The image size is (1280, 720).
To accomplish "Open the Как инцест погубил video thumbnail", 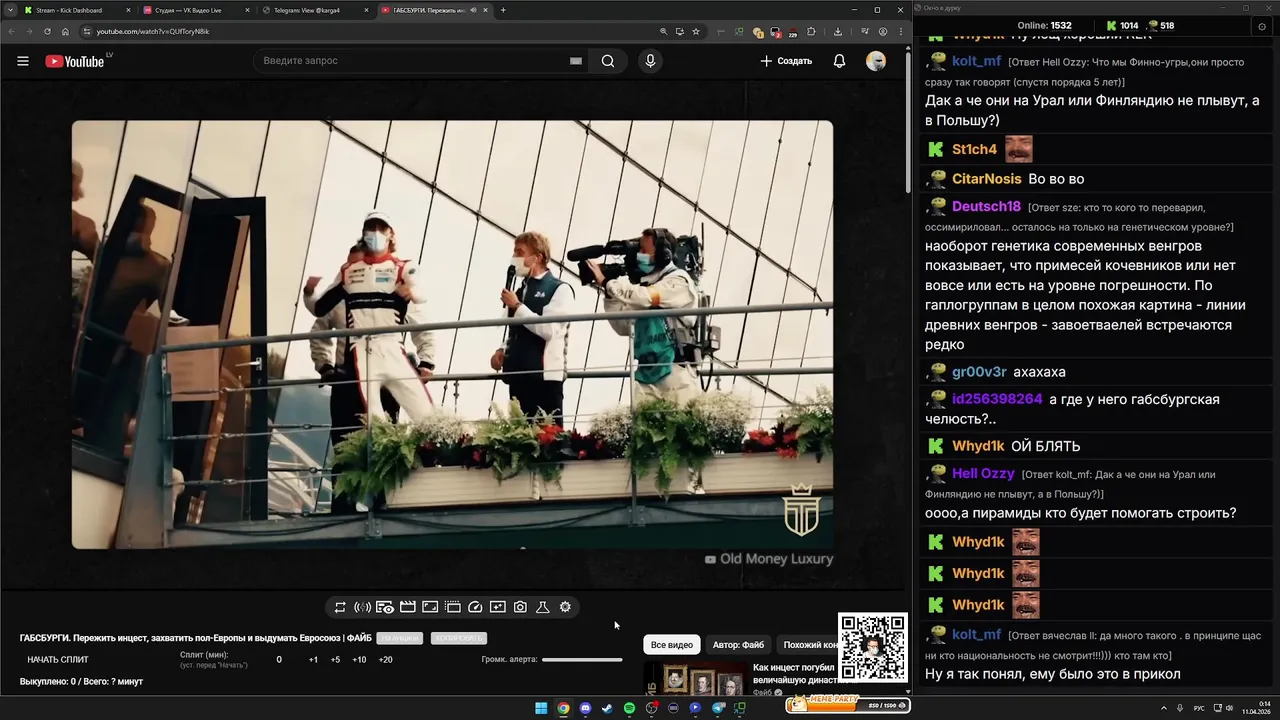I will tap(695, 679).
